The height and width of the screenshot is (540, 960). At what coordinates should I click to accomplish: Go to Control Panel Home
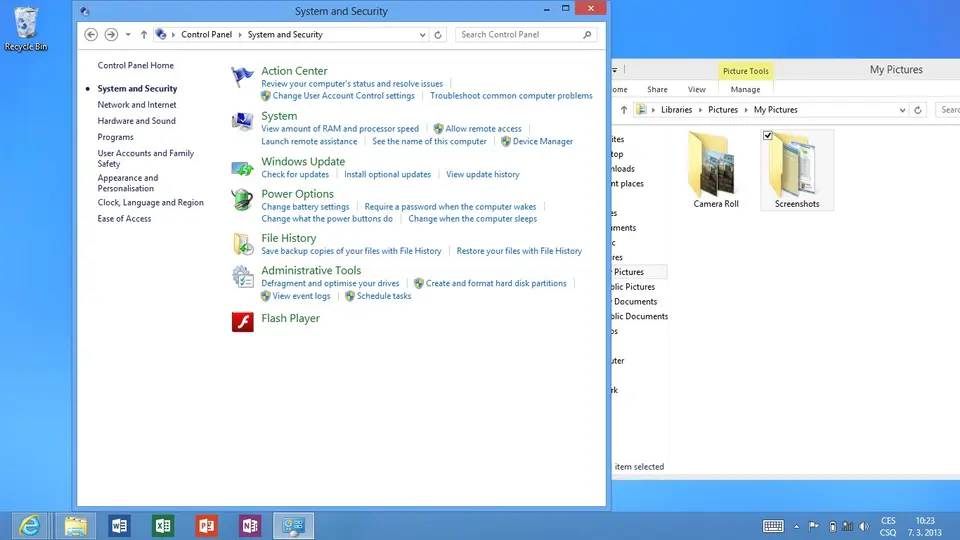(135, 66)
